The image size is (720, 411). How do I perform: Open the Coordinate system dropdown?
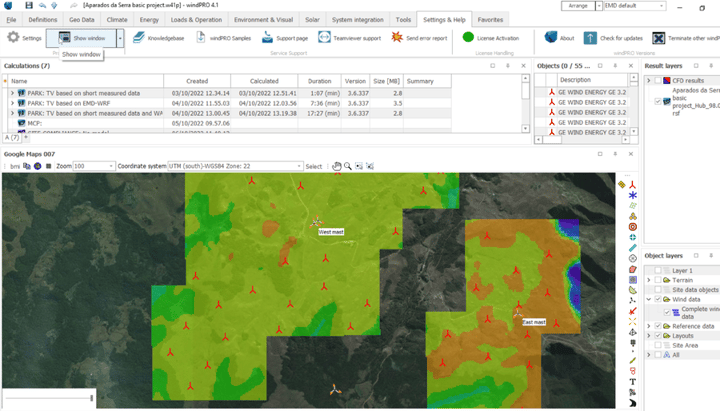click(x=235, y=166)
